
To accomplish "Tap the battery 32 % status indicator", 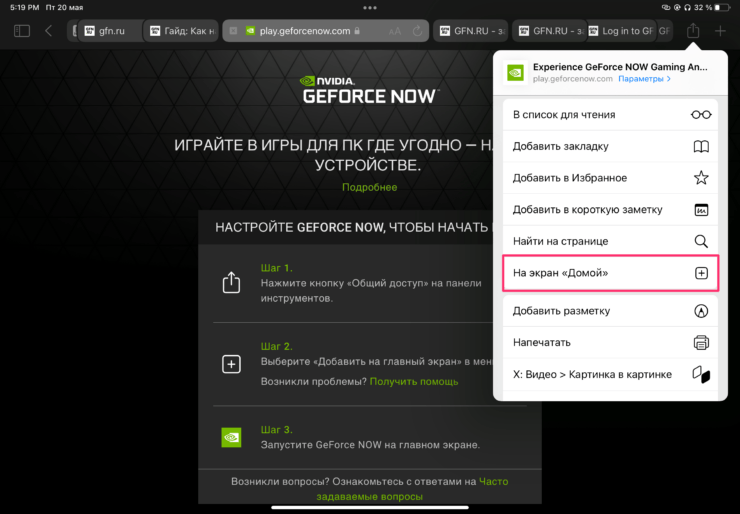I will (712, 8).
